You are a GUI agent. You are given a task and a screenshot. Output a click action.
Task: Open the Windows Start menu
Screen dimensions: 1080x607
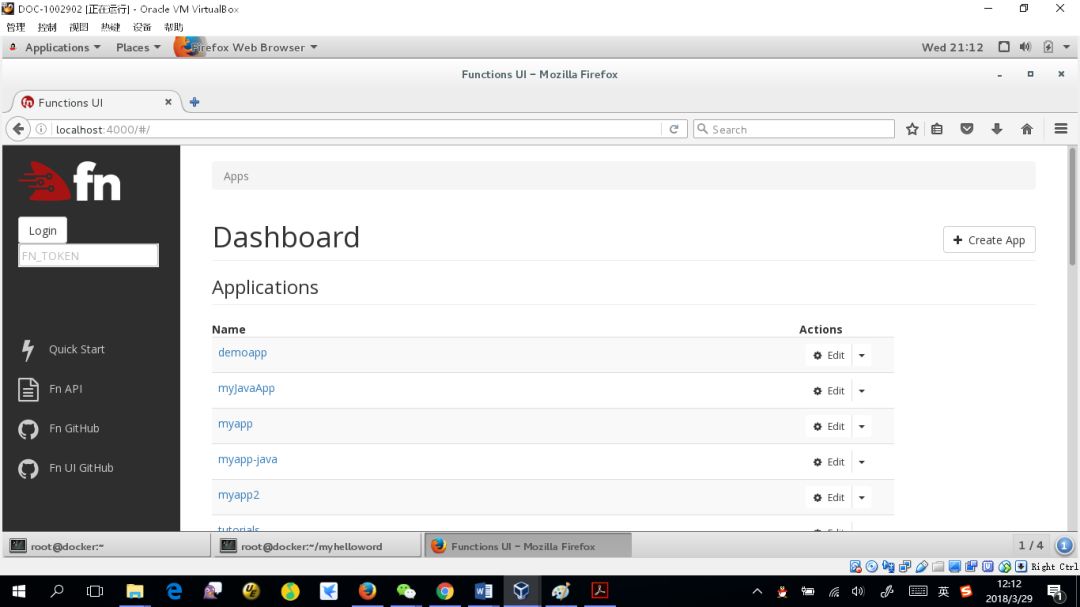coord(19,591)
